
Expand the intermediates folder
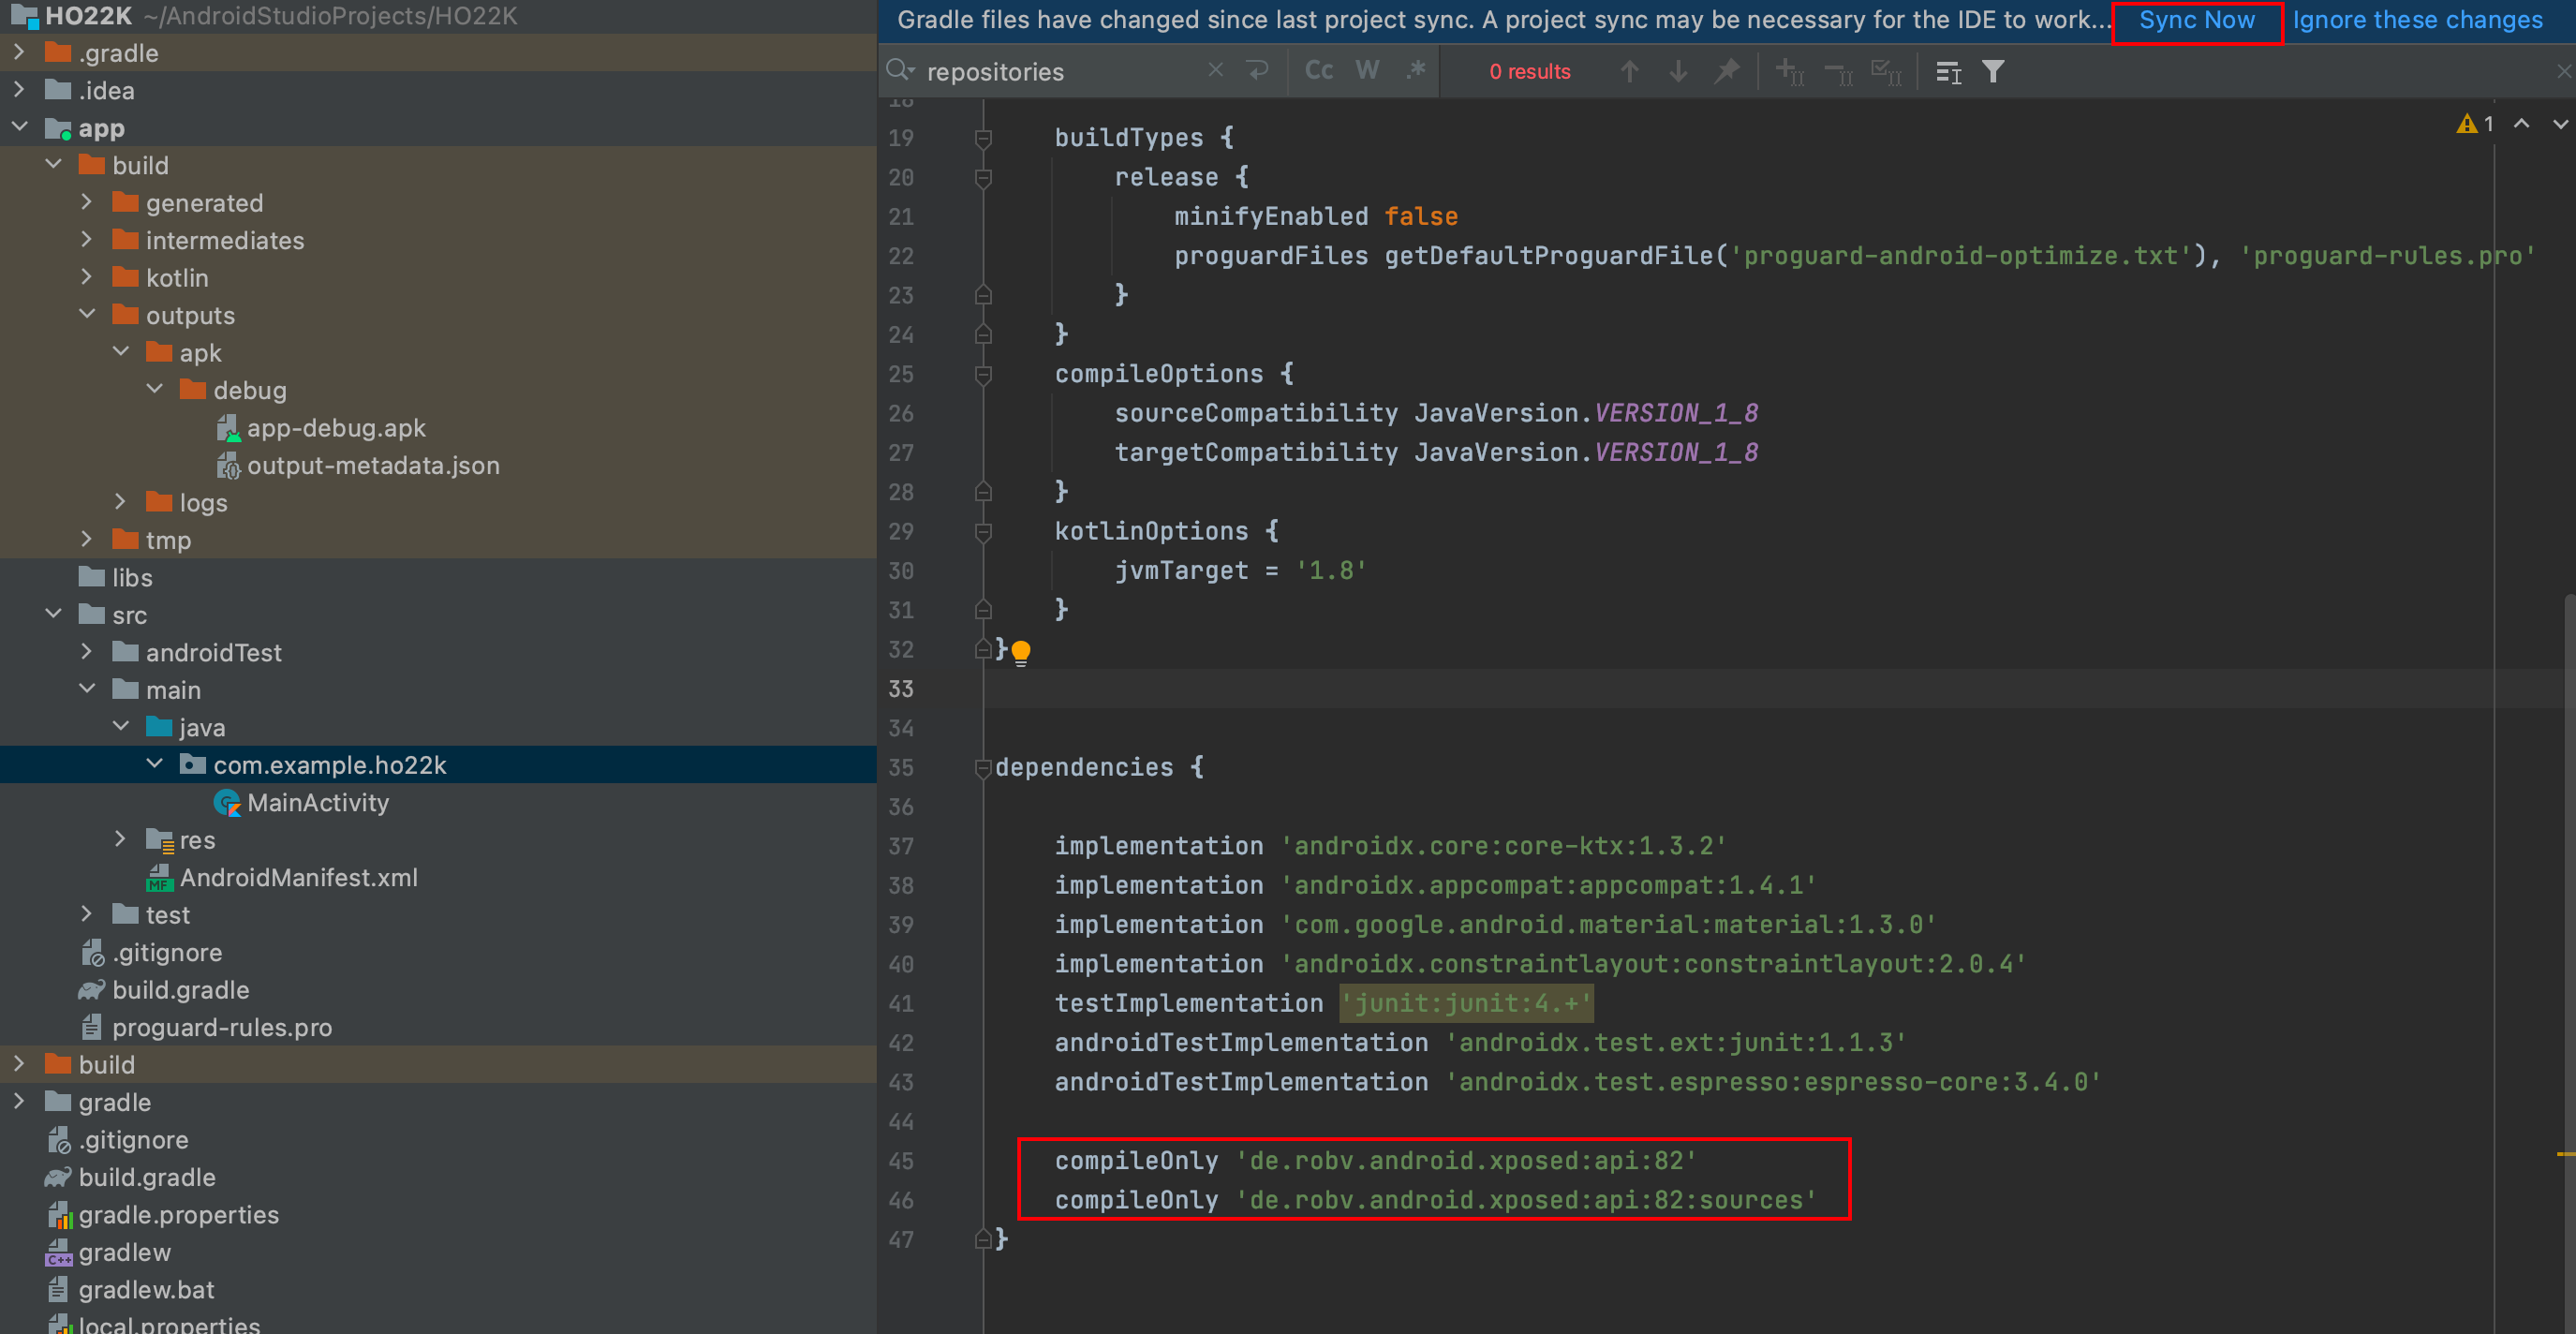pos(87,240)
